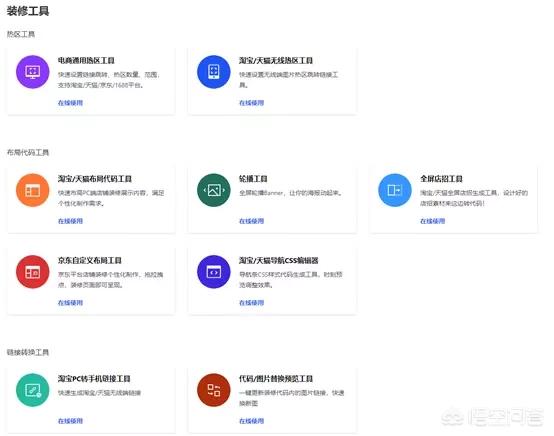Click the purple 电商通用热区工具 icon

pos(33,72)
